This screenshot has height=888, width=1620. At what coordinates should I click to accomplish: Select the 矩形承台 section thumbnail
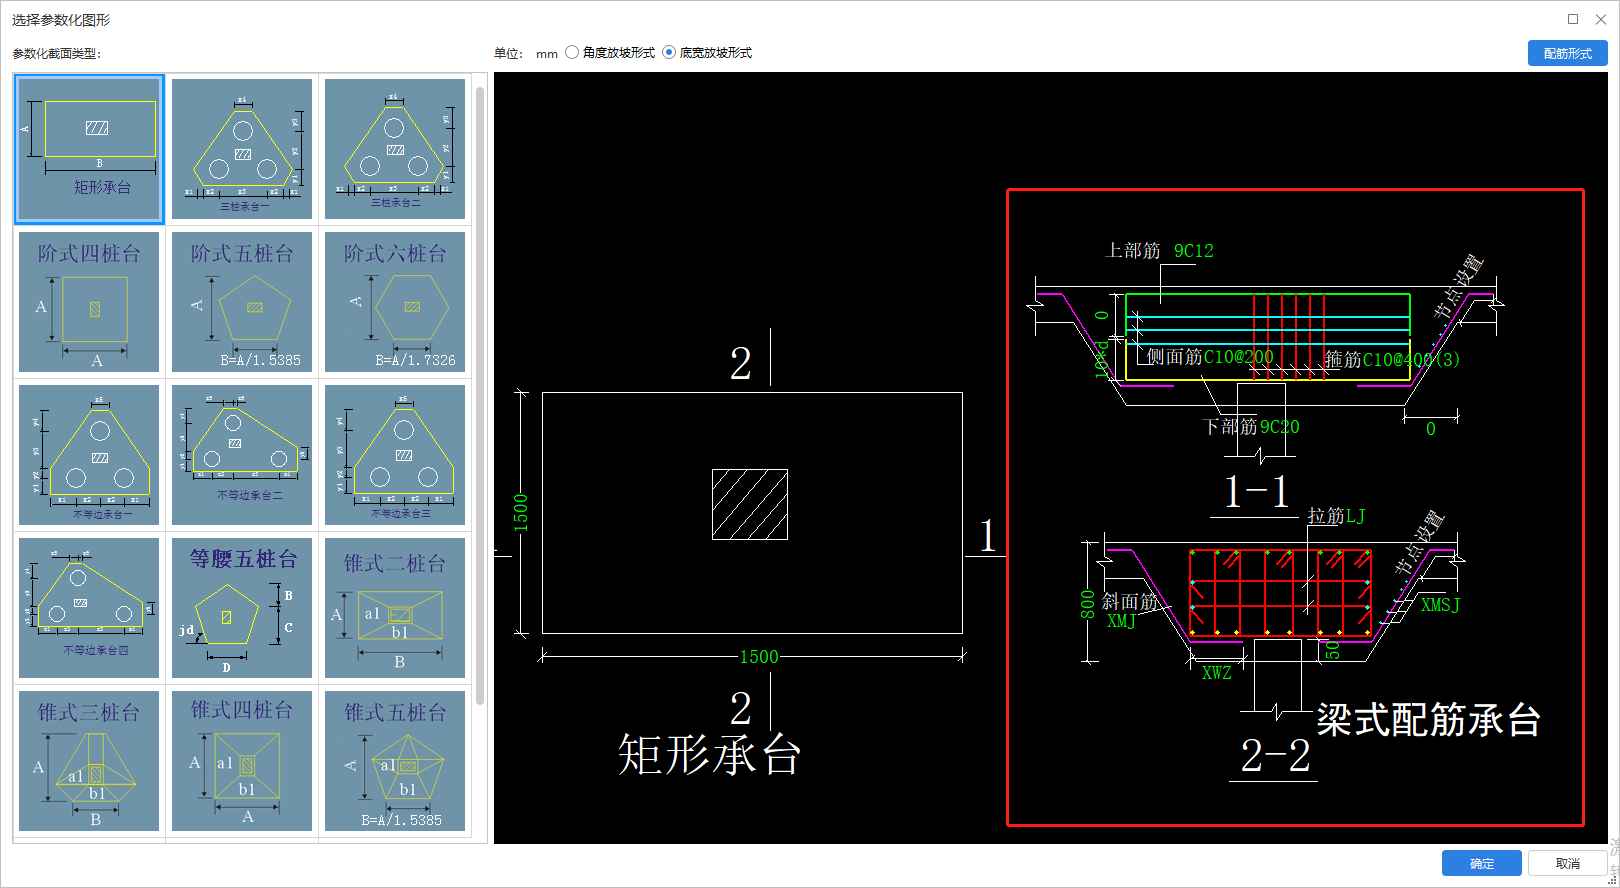[x=89, y=149]
